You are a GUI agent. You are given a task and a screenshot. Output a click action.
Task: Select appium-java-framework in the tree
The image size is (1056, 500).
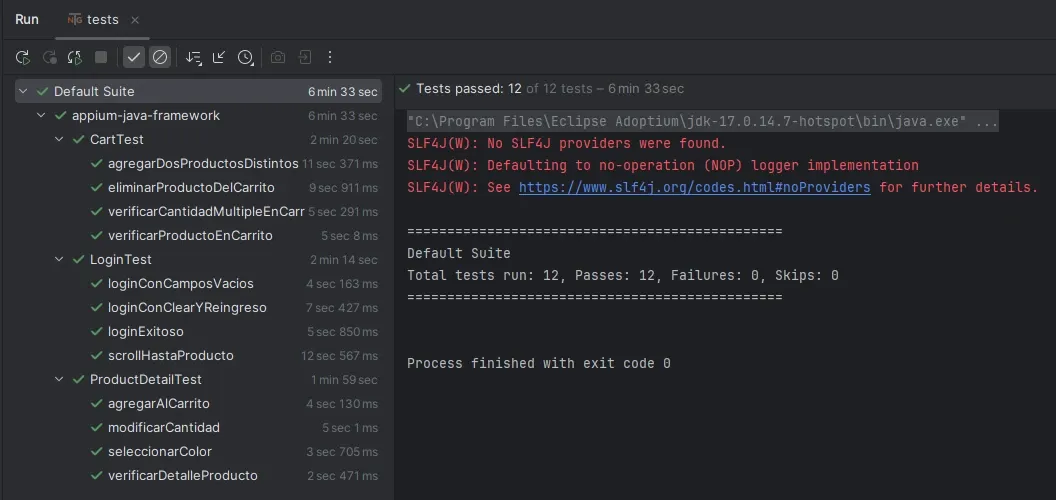click(198, 115)
